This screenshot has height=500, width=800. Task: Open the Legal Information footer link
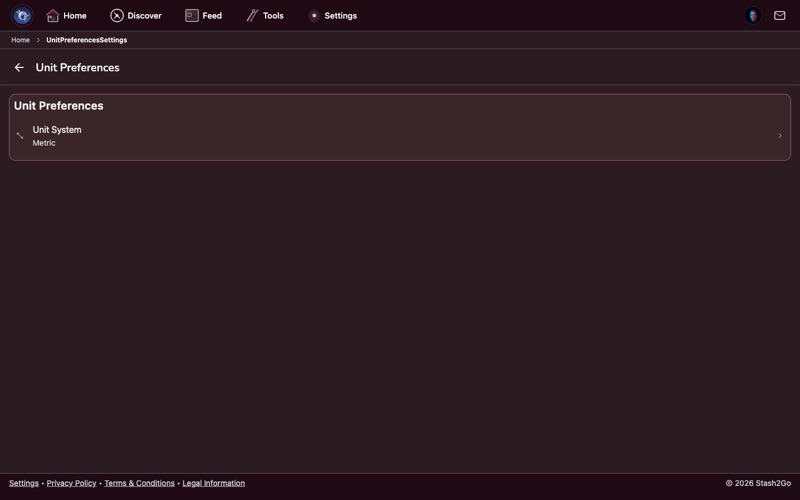click(x=213, y=483)
